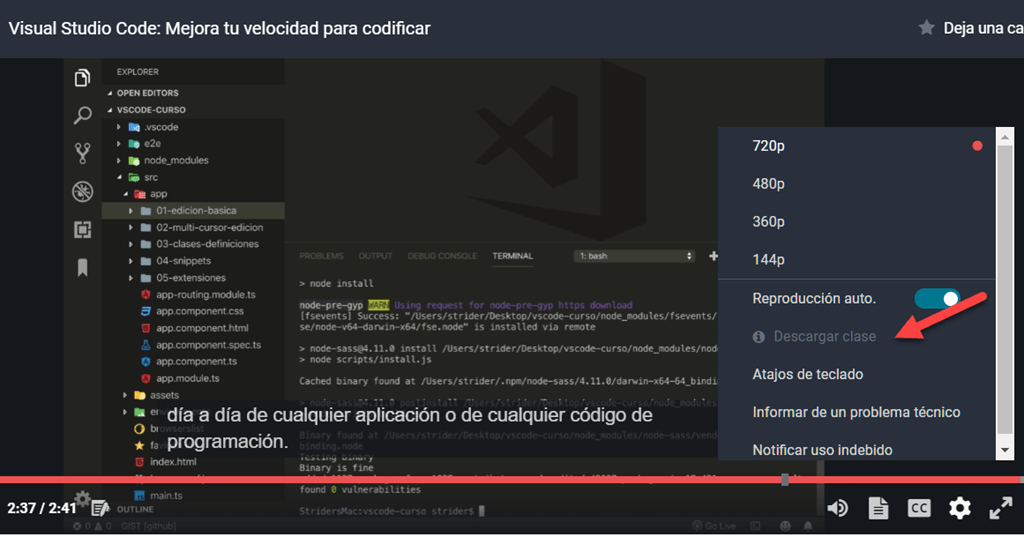The height and width of the screenshot is (537, 1024).
Task: Open Search magnifier in activity bar
Action: pos(82,116)
